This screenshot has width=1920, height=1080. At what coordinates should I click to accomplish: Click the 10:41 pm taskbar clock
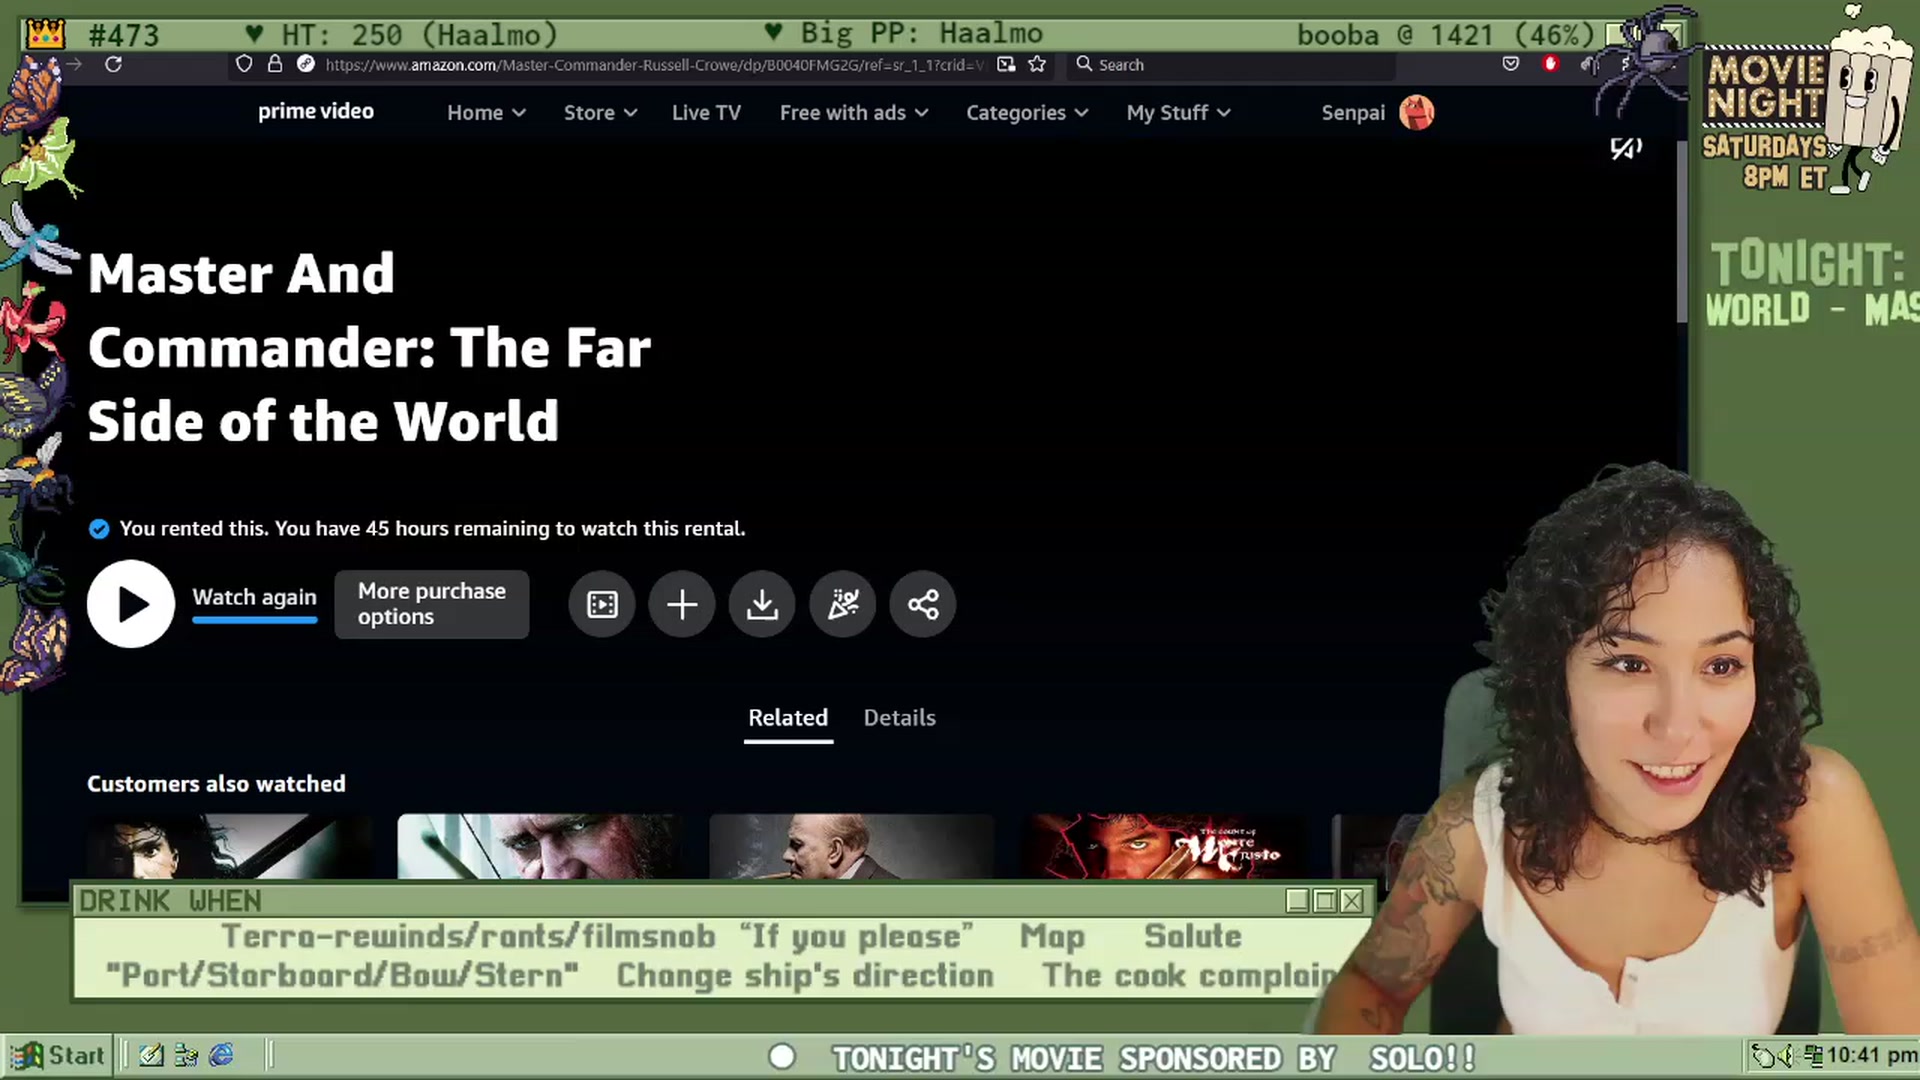1871,1055
